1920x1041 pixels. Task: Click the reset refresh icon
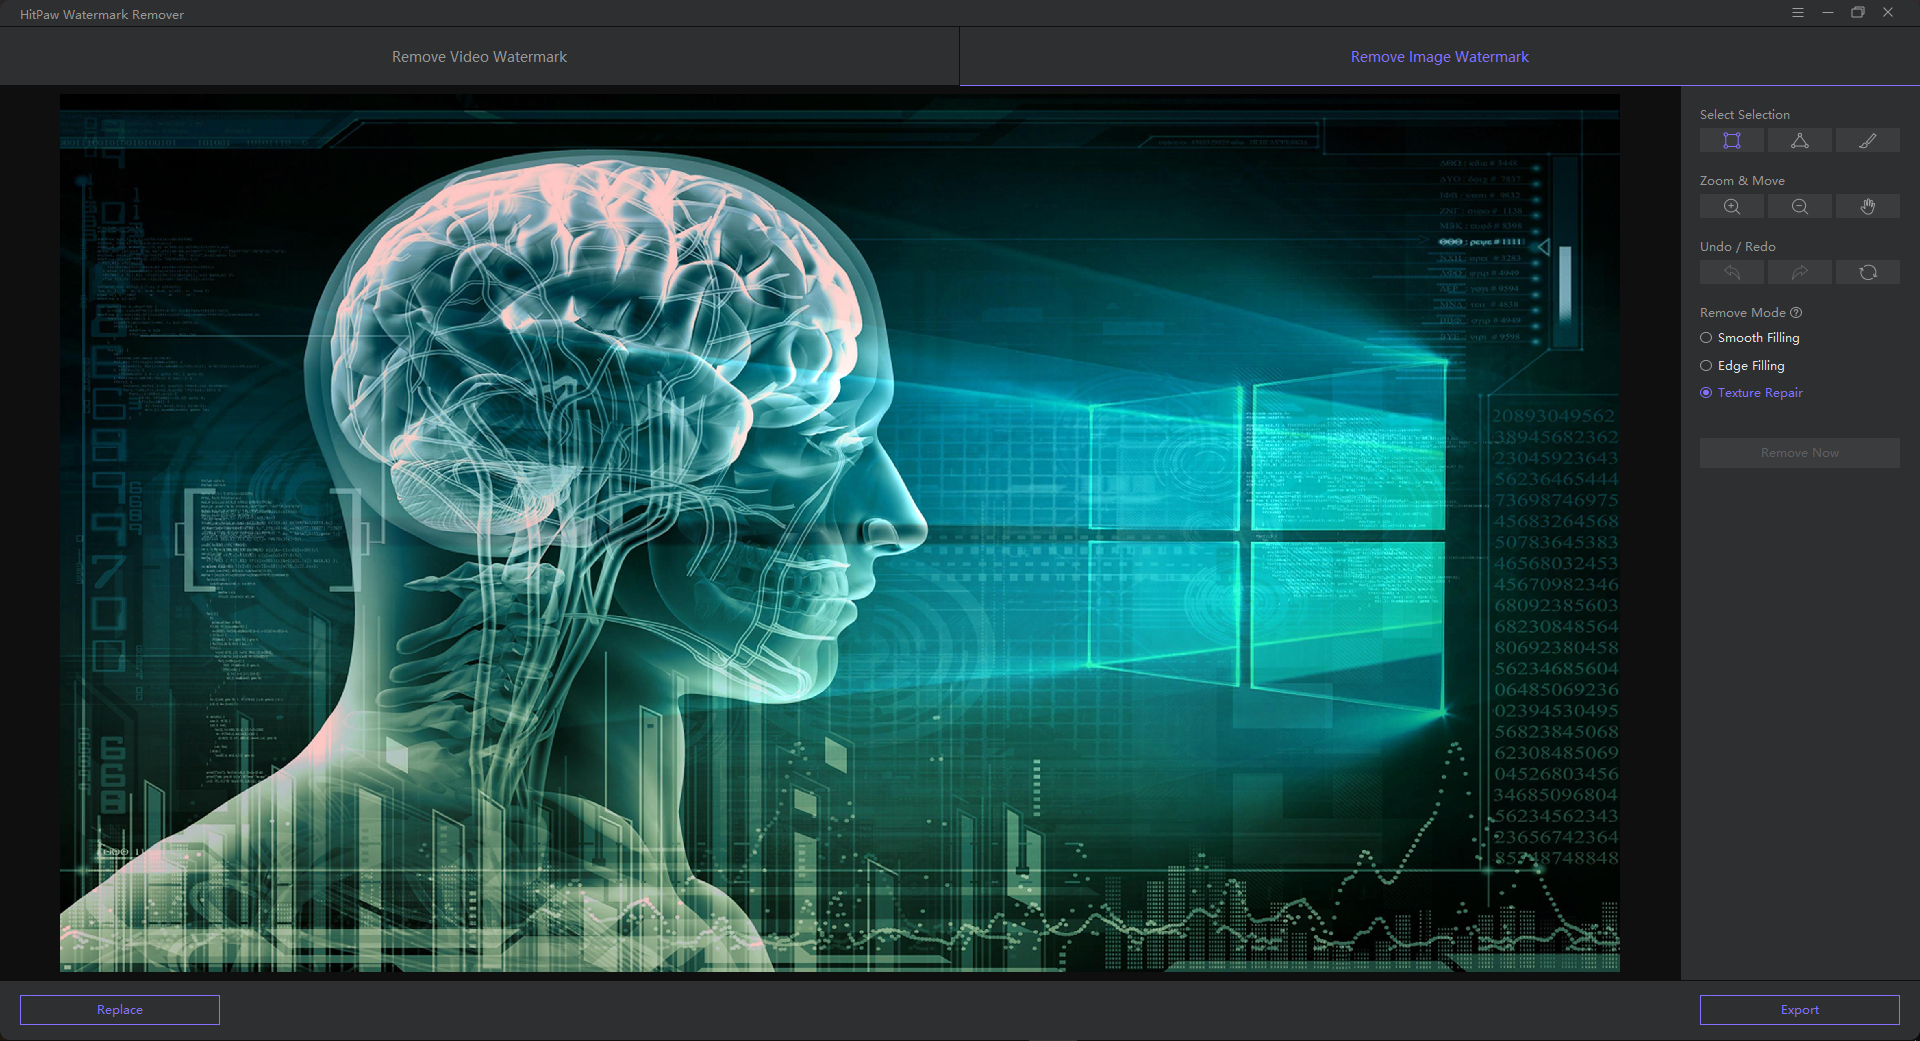[x=1867, y=273]
